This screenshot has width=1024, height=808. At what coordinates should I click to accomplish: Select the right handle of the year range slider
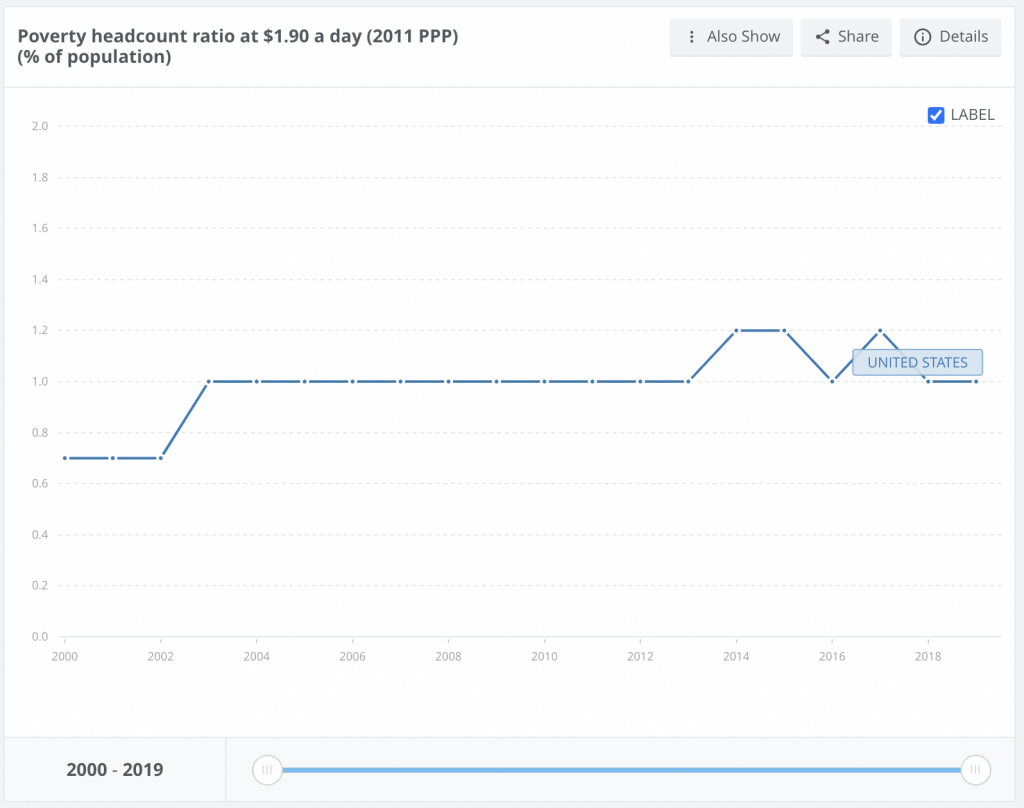(975, 769)
